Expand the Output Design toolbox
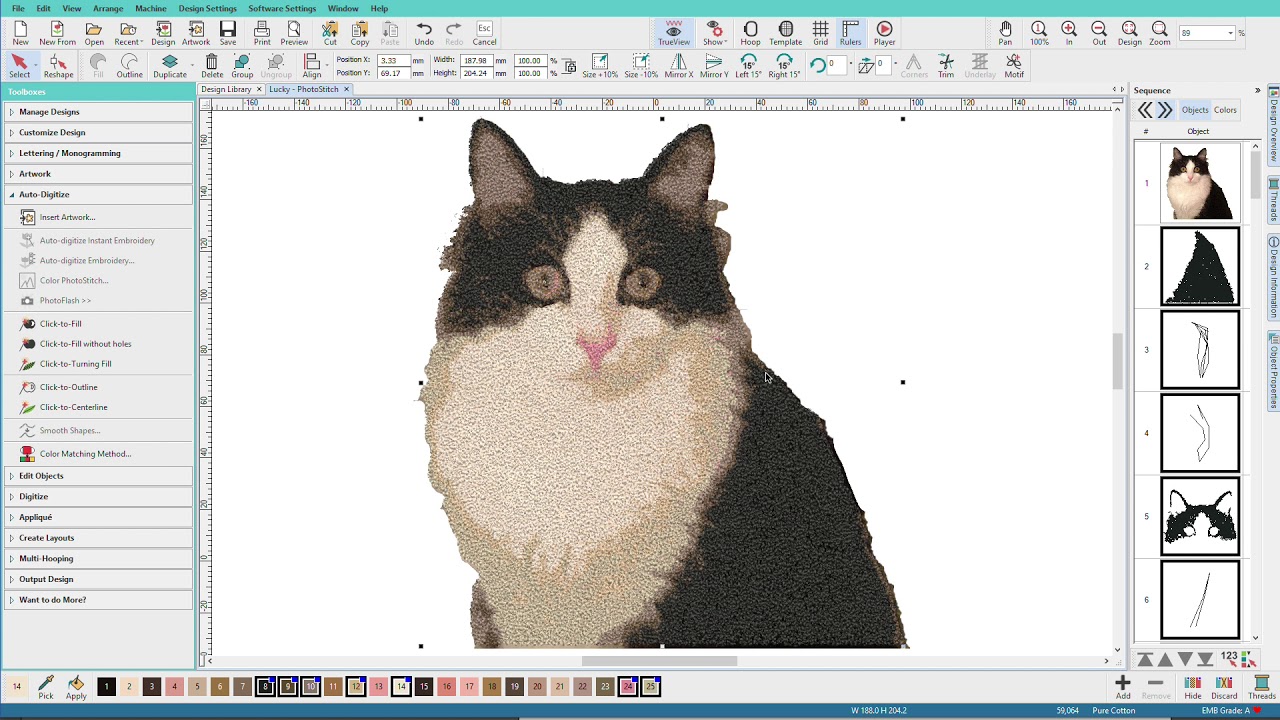This screenshot has width=1280, height=720. coord(98,579)
